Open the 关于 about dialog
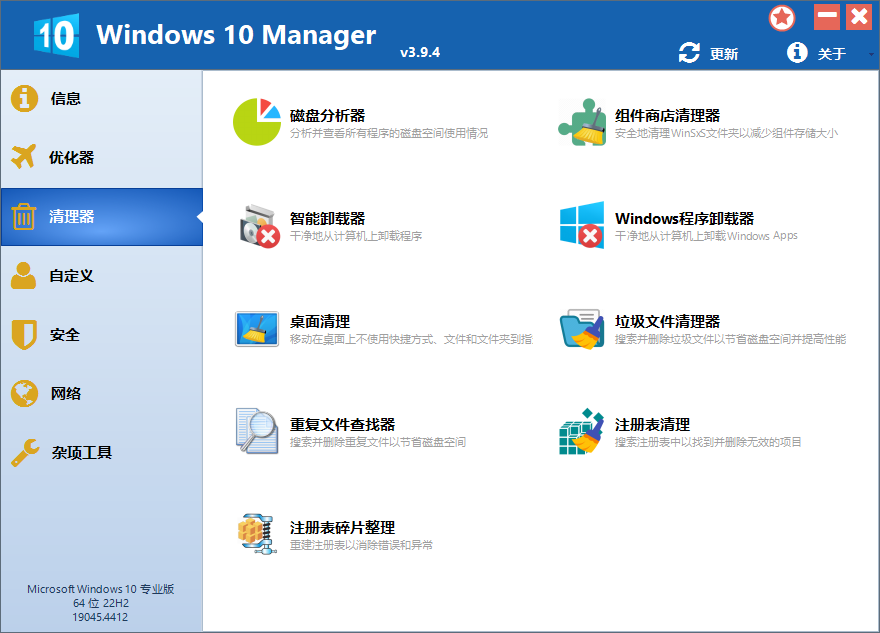 [x=831, y=54]
